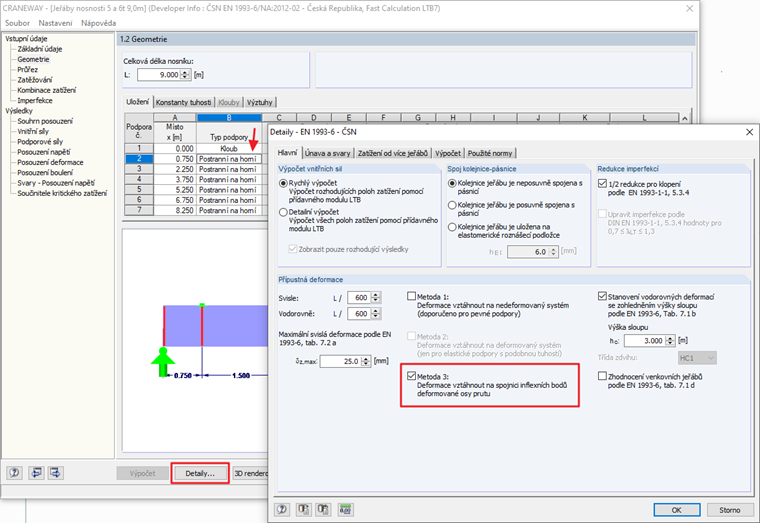Open the Výpočet tab in Detaily dialog
The image size is (760, 523).
tap(448, 153)
